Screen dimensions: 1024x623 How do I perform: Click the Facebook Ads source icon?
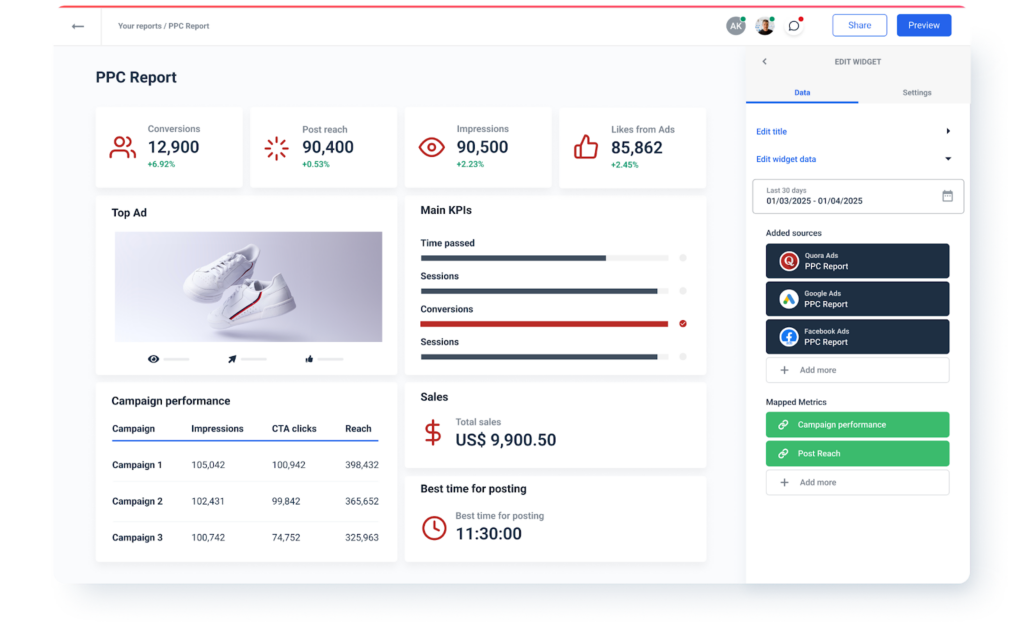click(789, 337)
